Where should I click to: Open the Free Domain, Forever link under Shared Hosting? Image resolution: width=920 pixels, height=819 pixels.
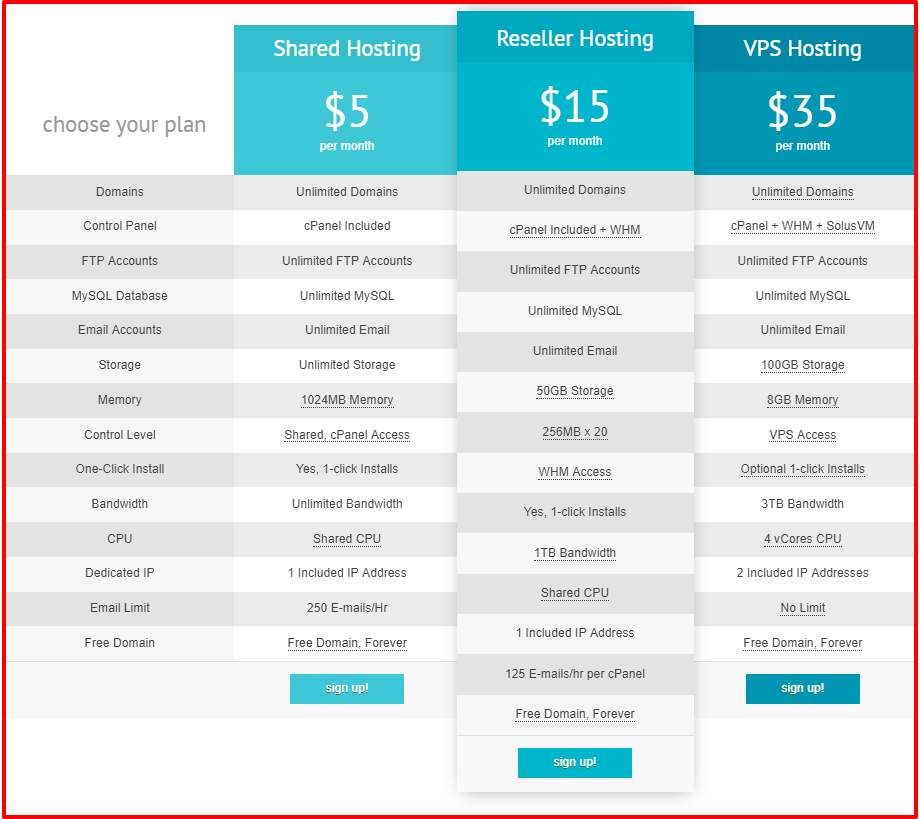click(346, 643)
